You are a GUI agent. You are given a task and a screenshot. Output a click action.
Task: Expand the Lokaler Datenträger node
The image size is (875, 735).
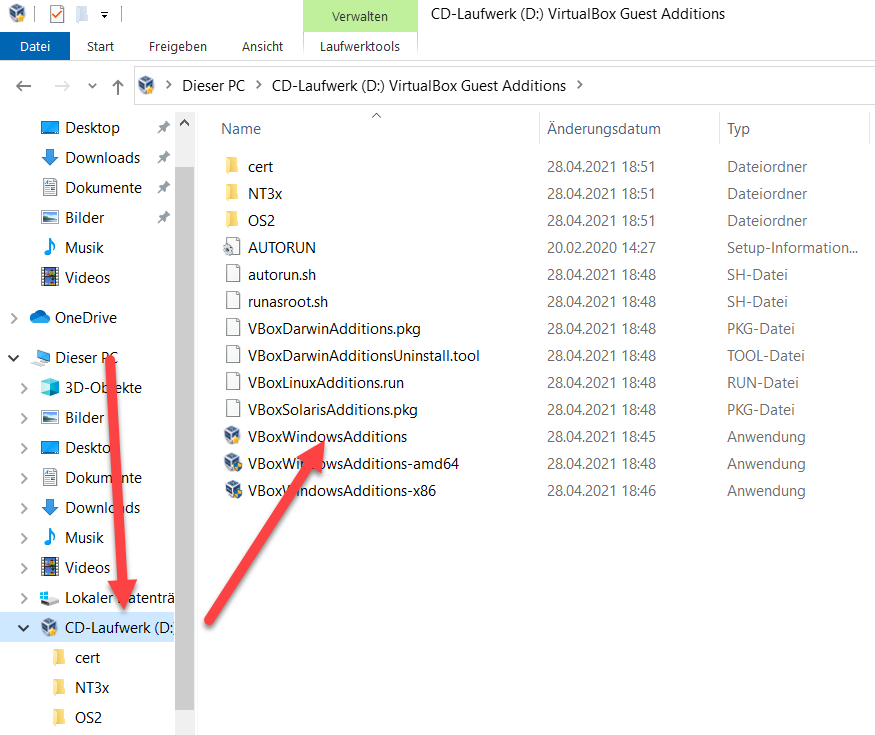(24, 598)
